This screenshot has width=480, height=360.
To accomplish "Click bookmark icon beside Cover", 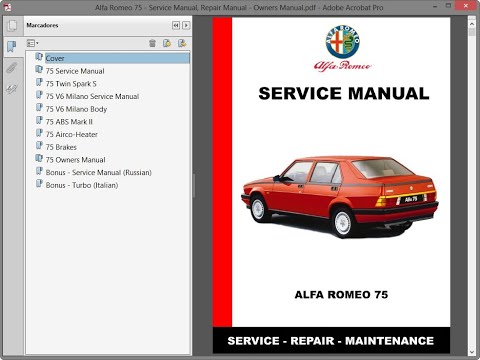I will coord(39,57).
